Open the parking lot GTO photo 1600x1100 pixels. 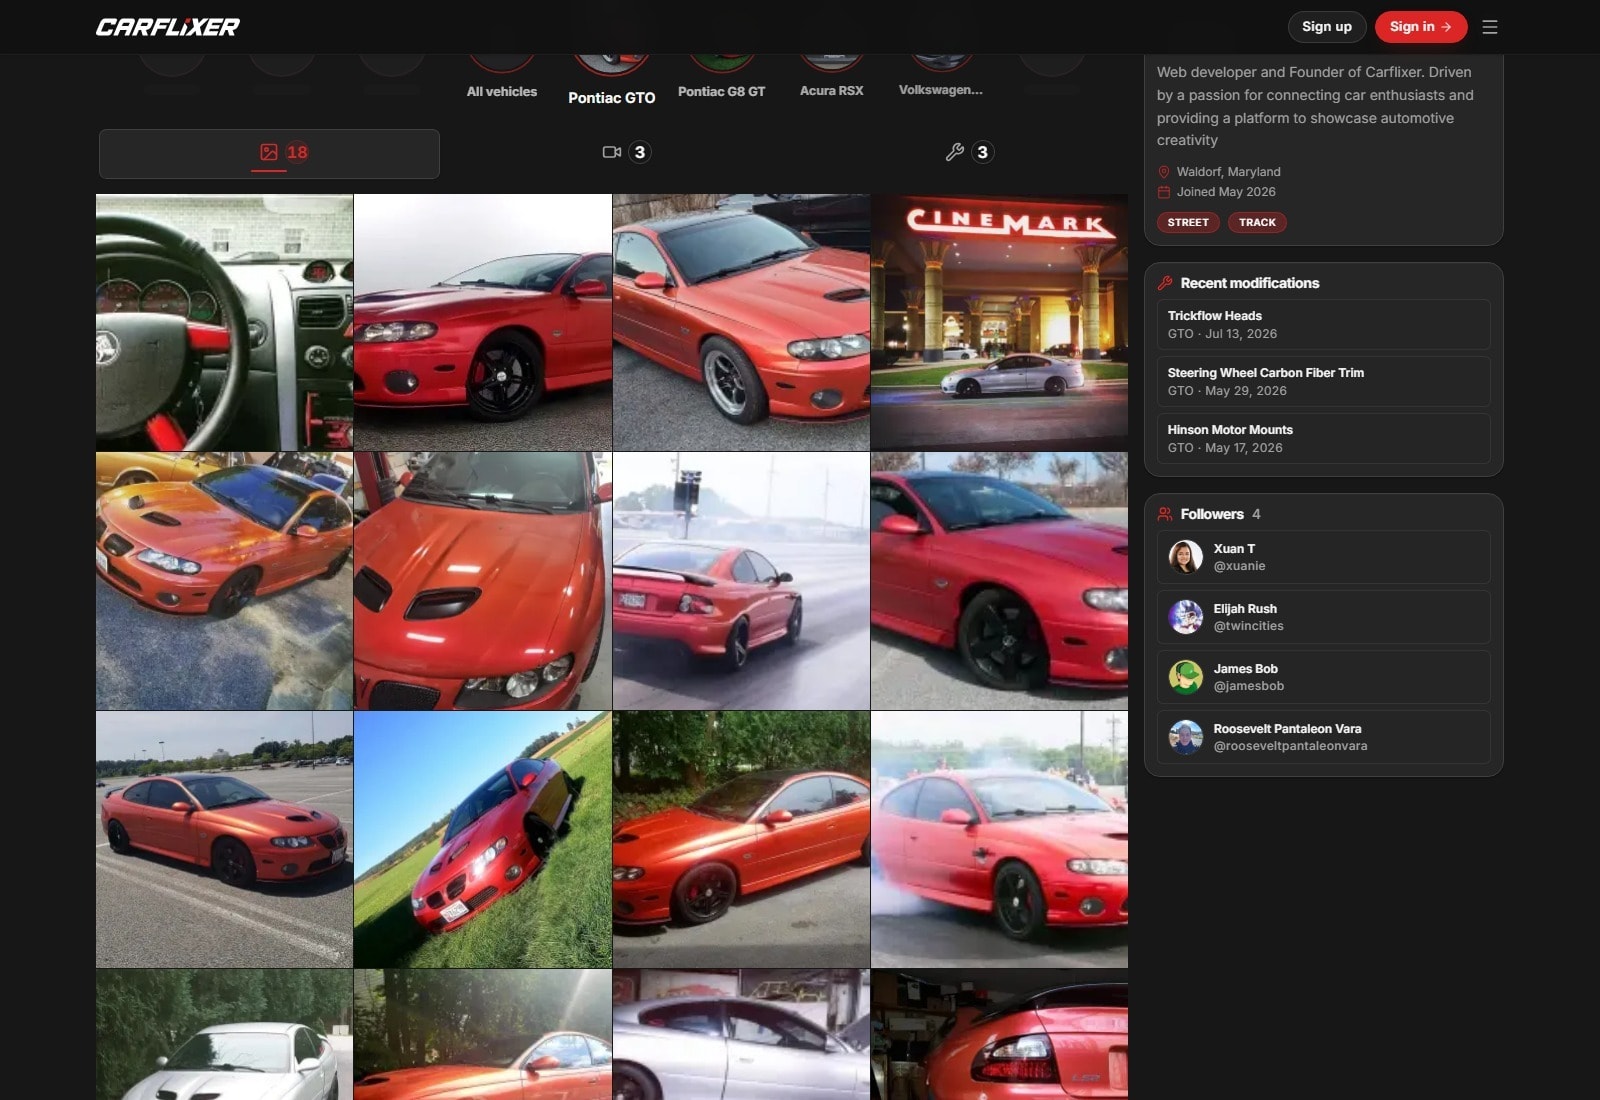[224, 839]
